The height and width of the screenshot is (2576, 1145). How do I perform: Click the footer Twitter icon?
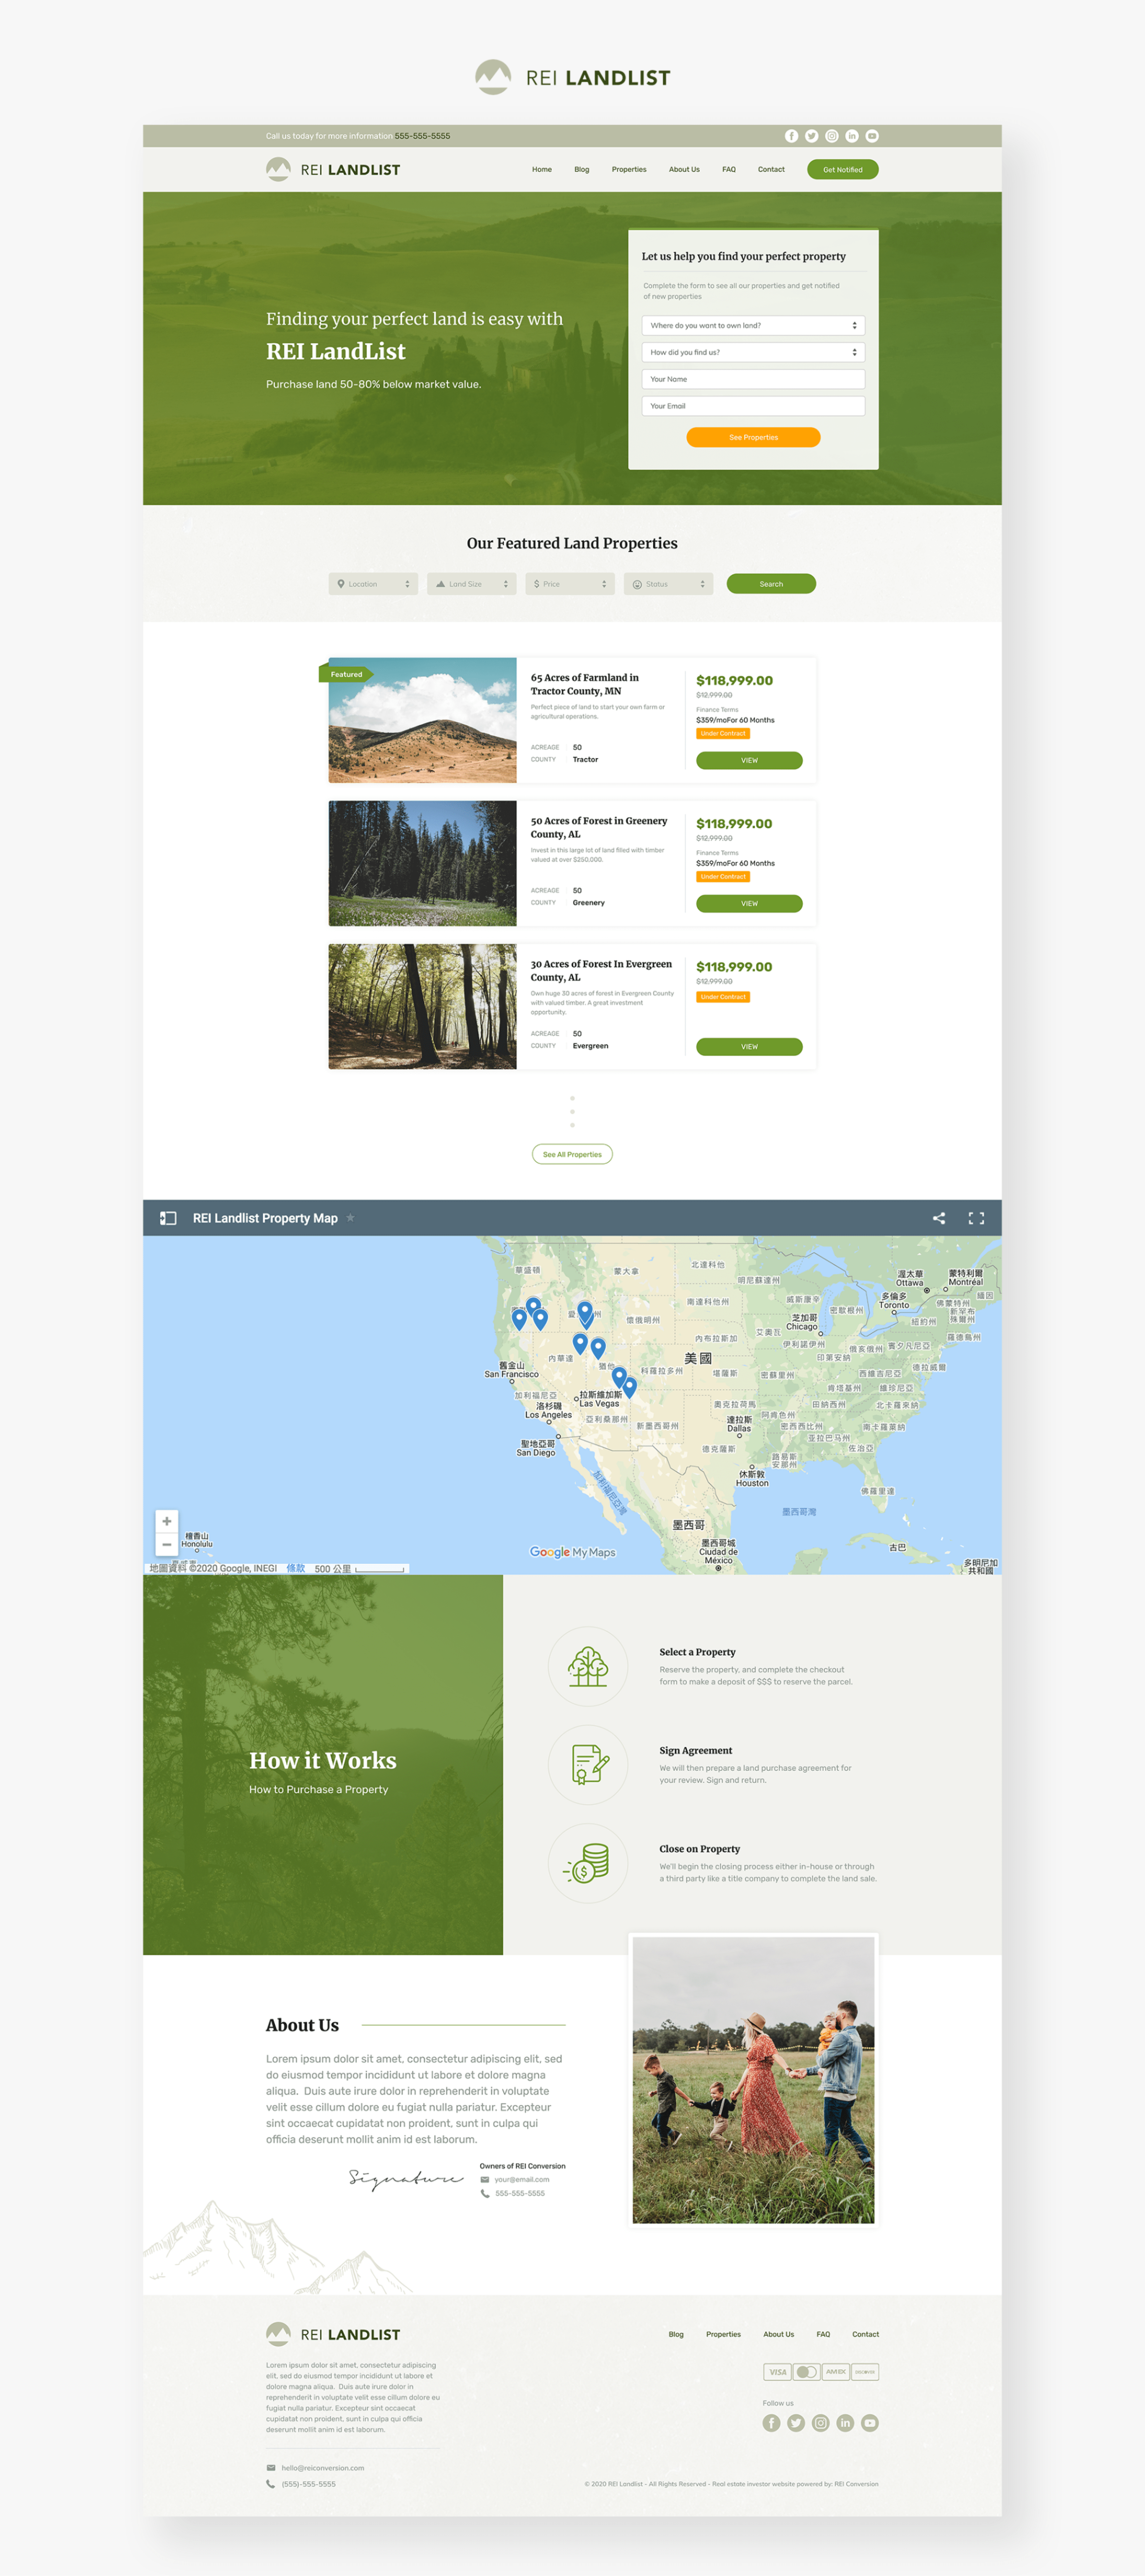point(796,2423)
